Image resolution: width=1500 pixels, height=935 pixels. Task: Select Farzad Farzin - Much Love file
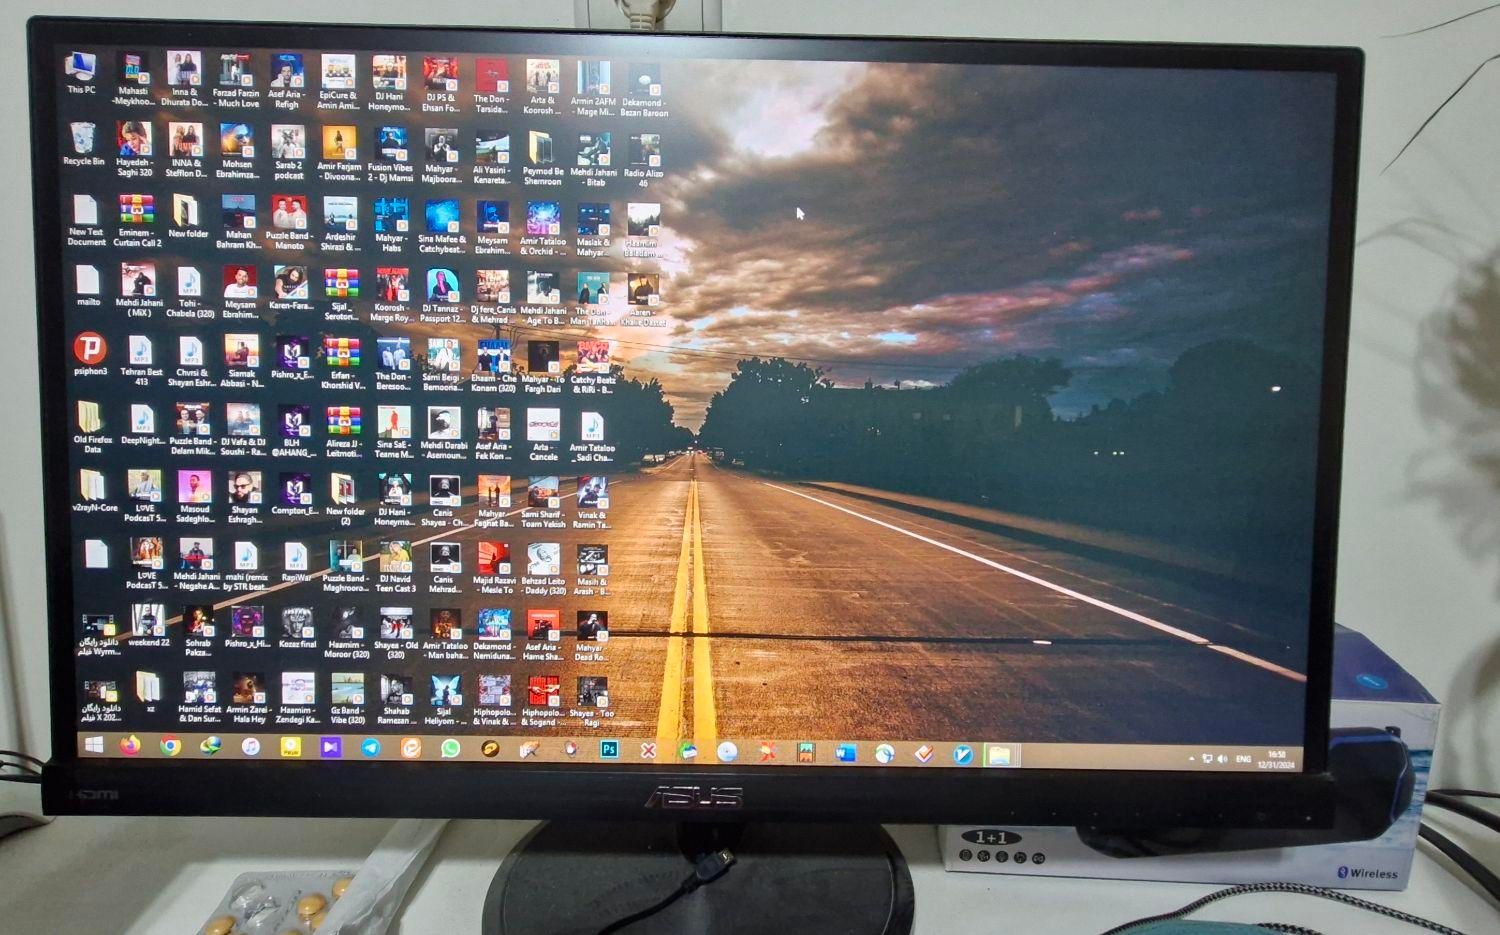pos(236,80)
